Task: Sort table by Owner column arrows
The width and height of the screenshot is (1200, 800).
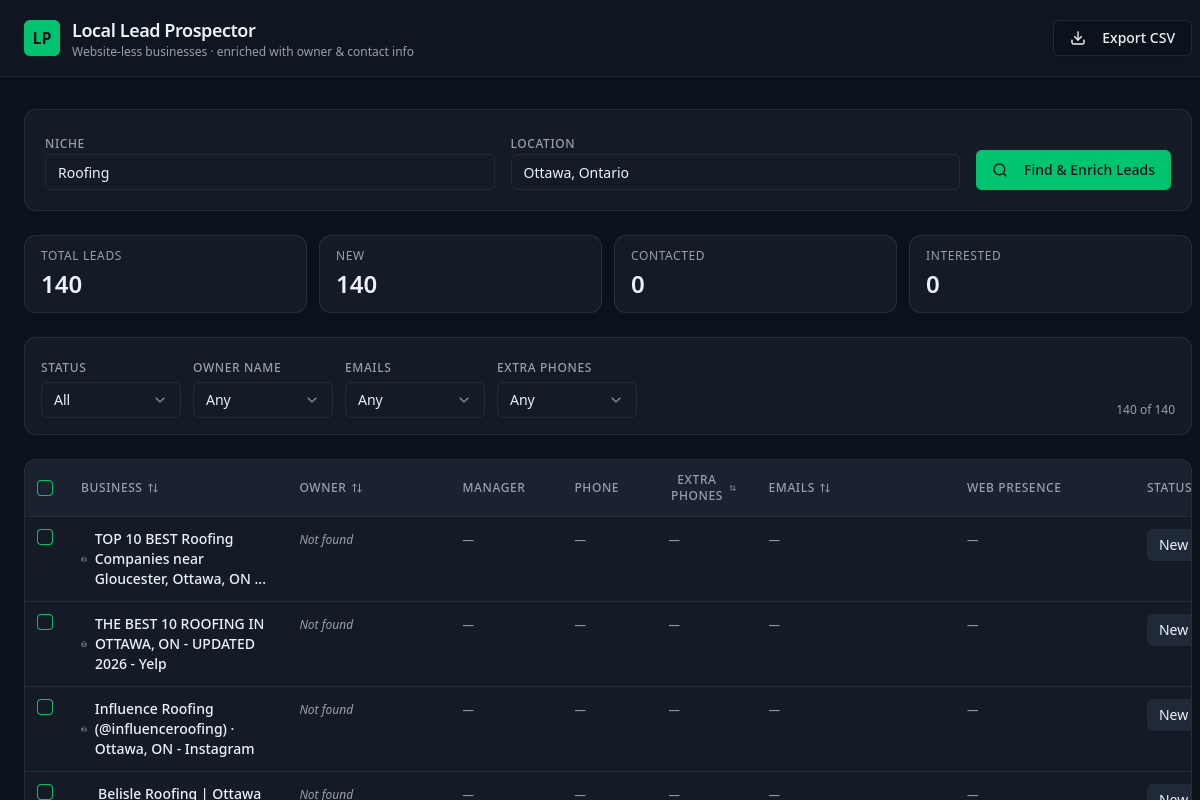Action: click(x=357, y=488)
